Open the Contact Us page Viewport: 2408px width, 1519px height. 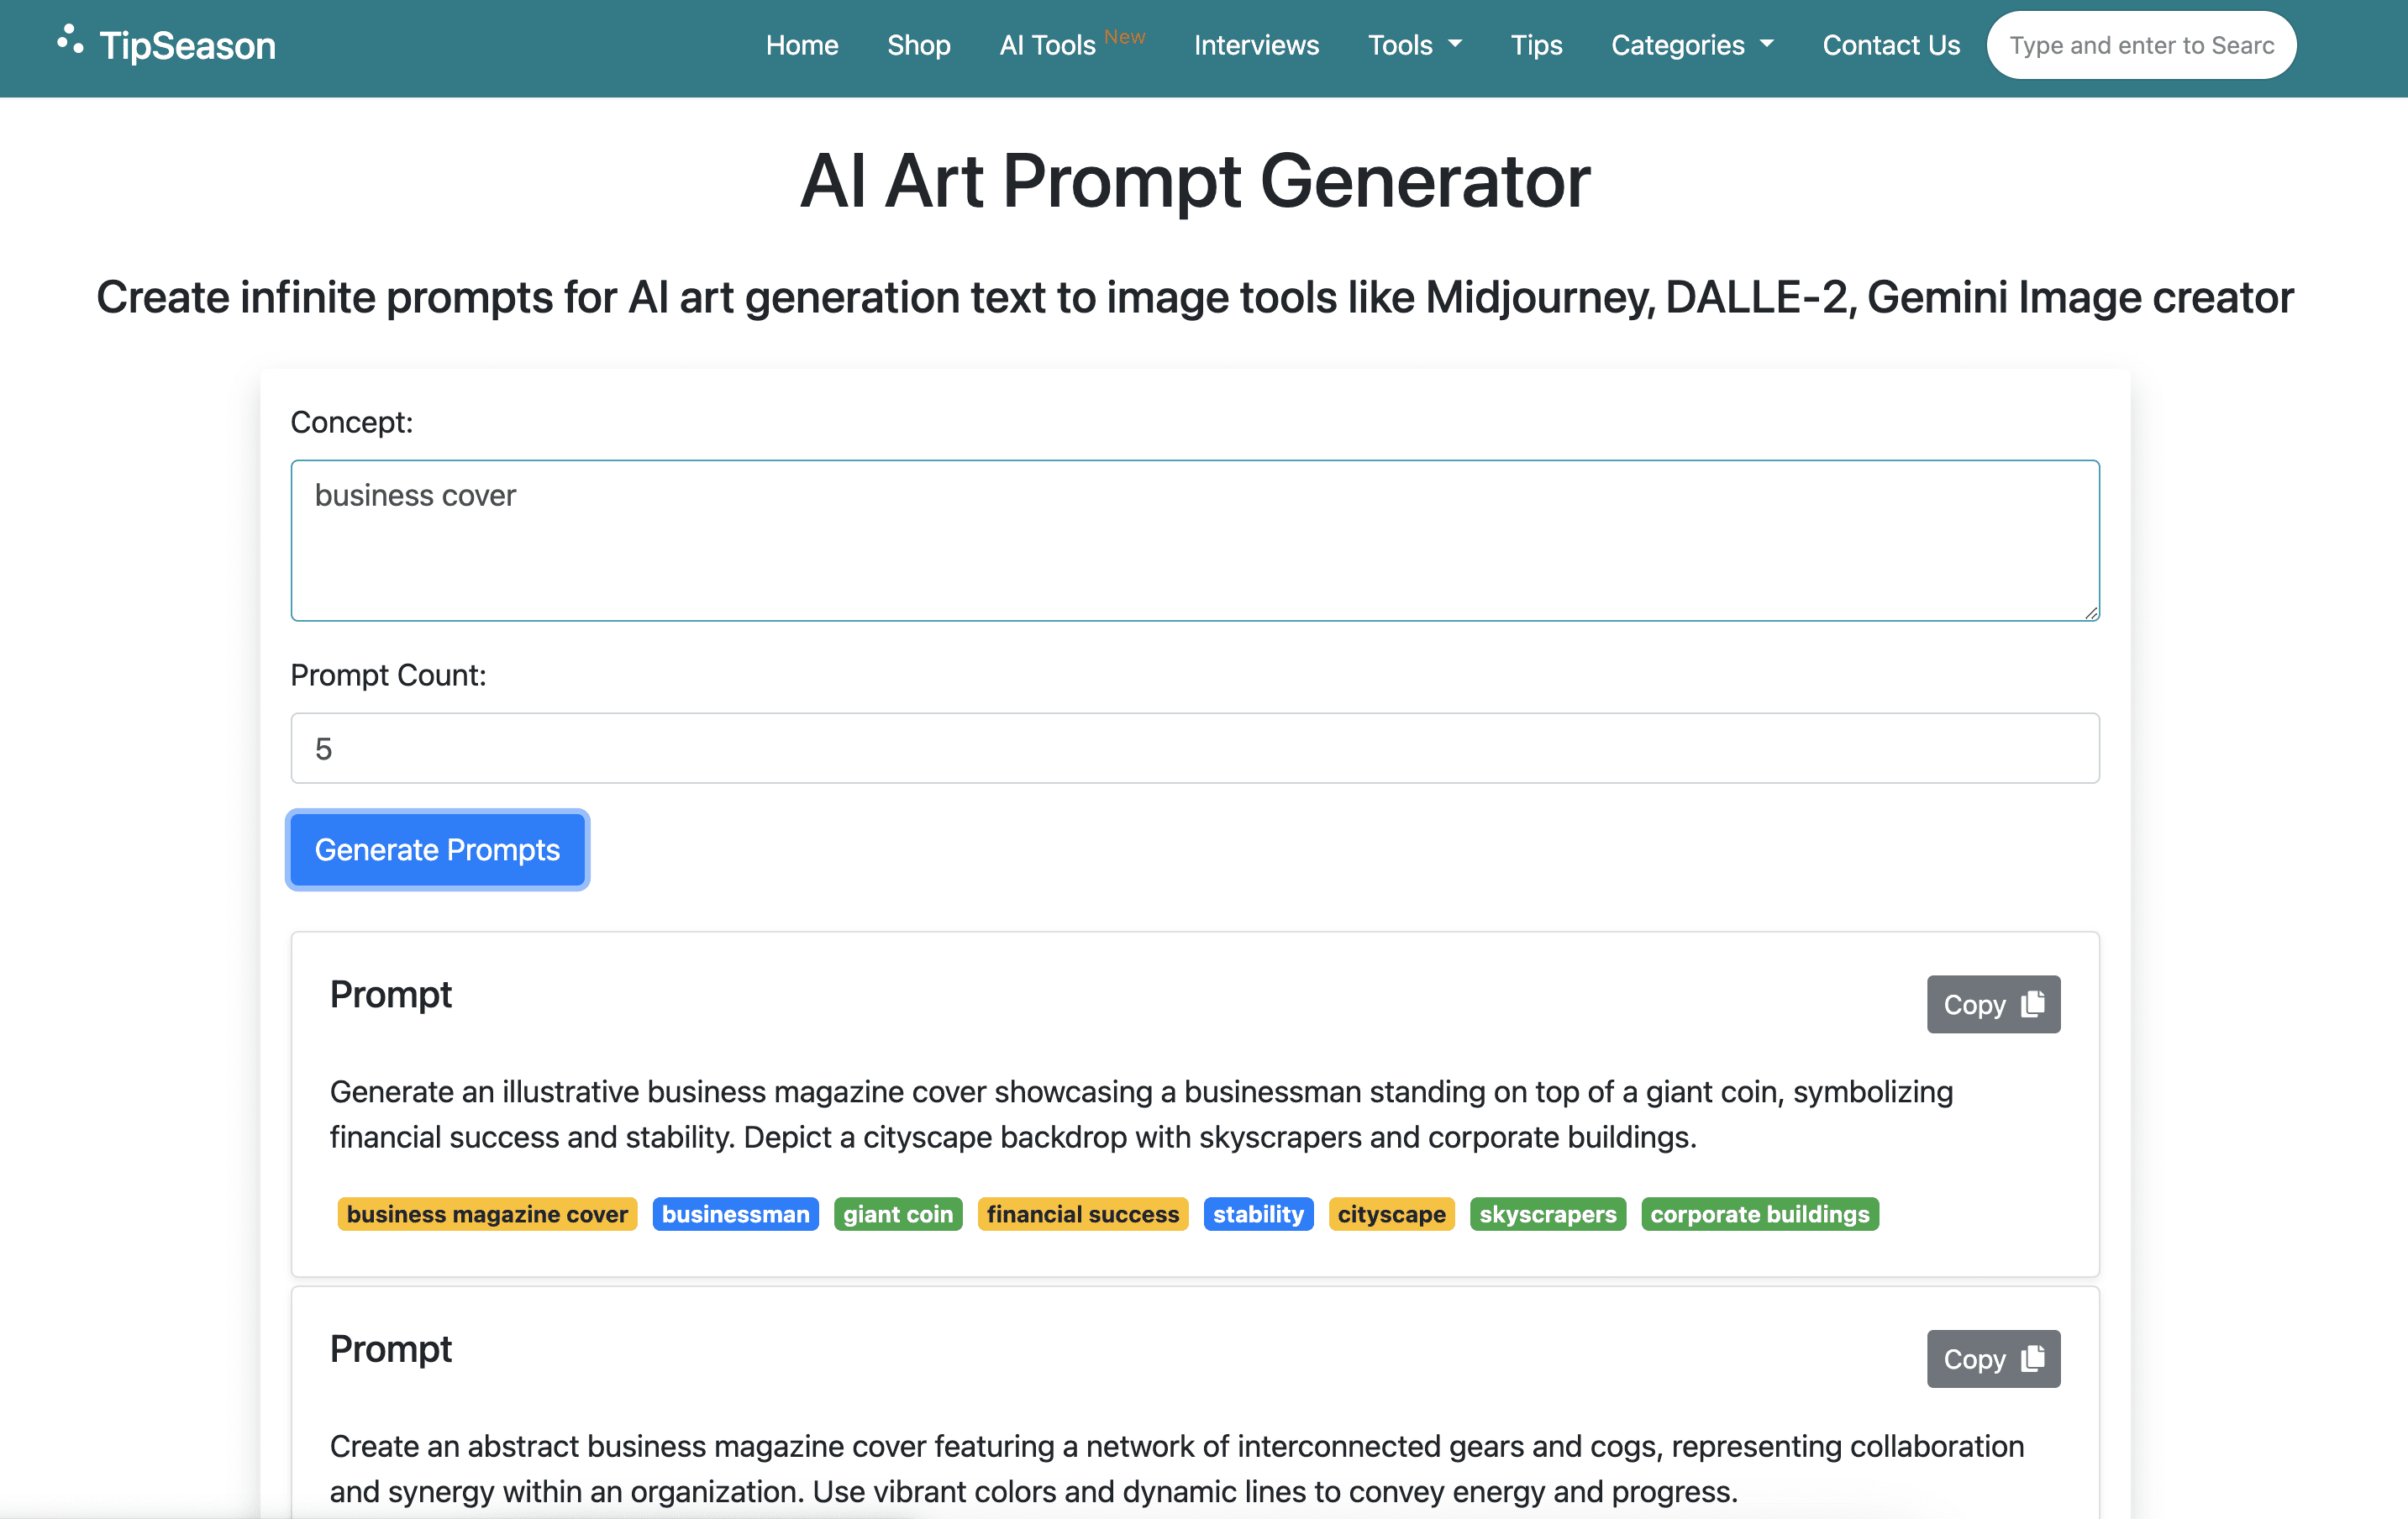point(1890,45)
